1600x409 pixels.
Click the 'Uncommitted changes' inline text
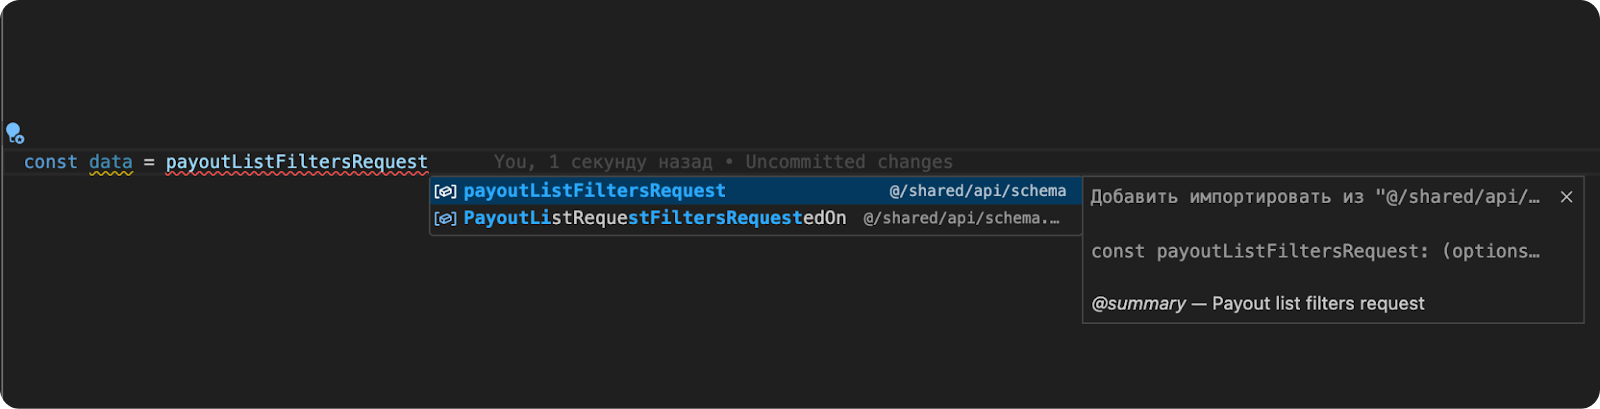(848, 162)
